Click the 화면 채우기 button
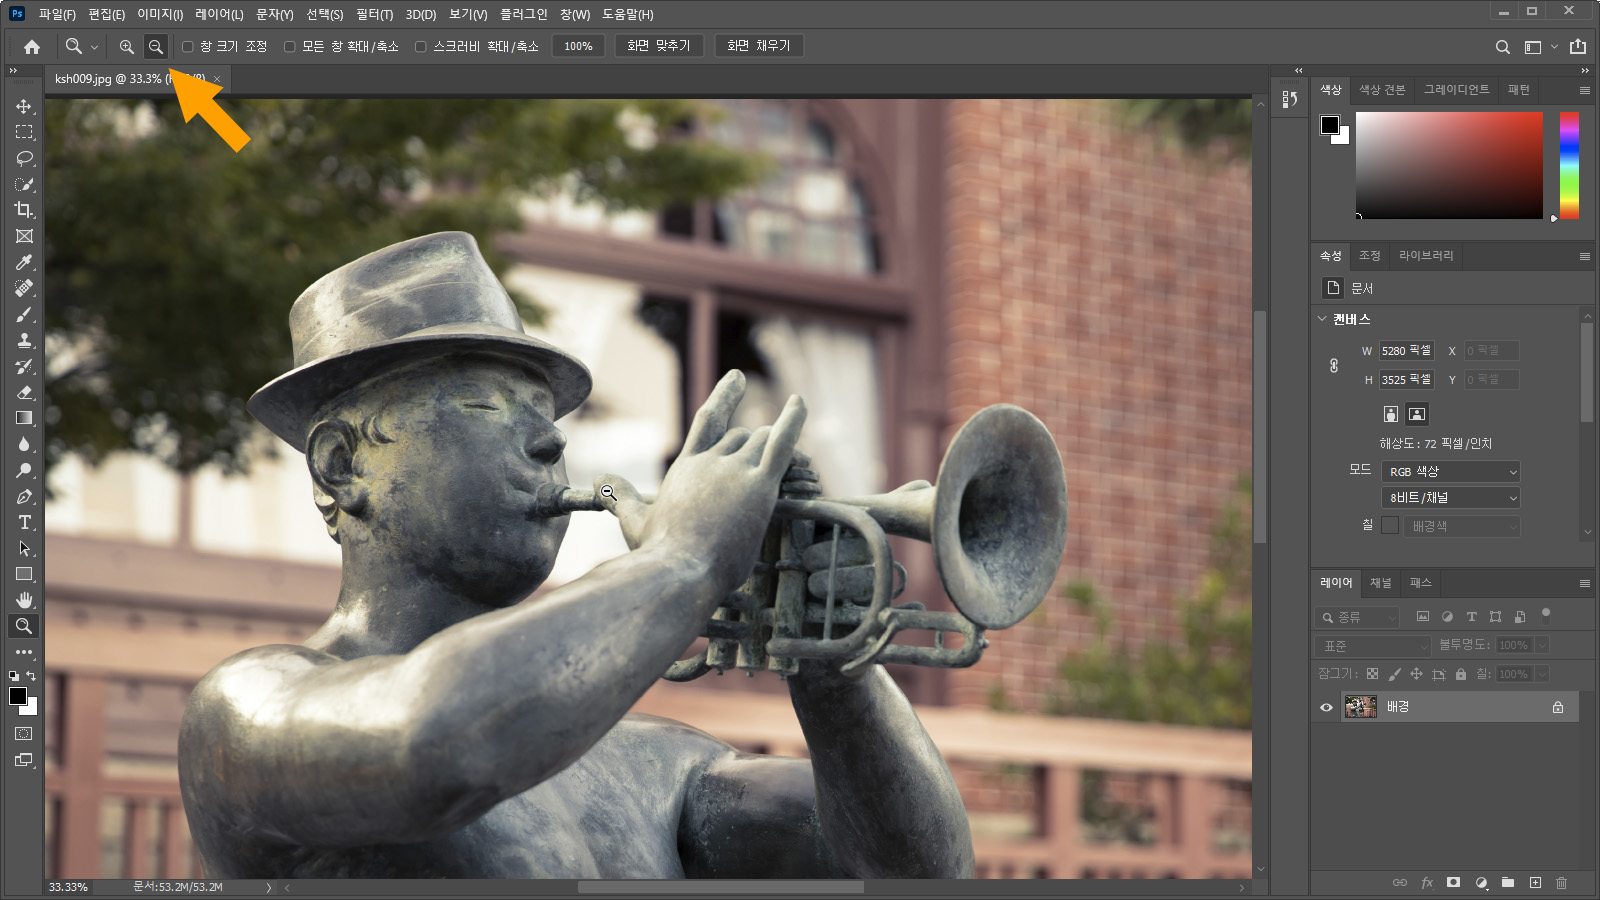This screenshot has width=1600, height=900. point(759,46)
